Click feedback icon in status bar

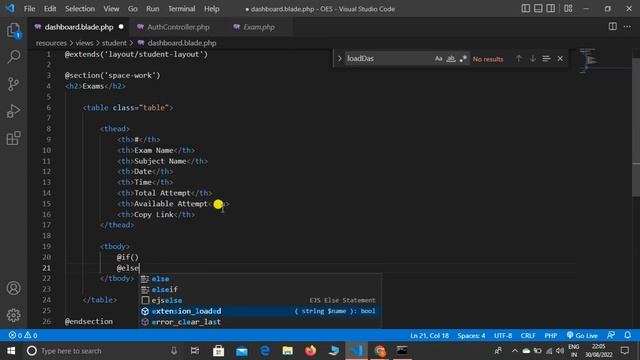point(611,335)
